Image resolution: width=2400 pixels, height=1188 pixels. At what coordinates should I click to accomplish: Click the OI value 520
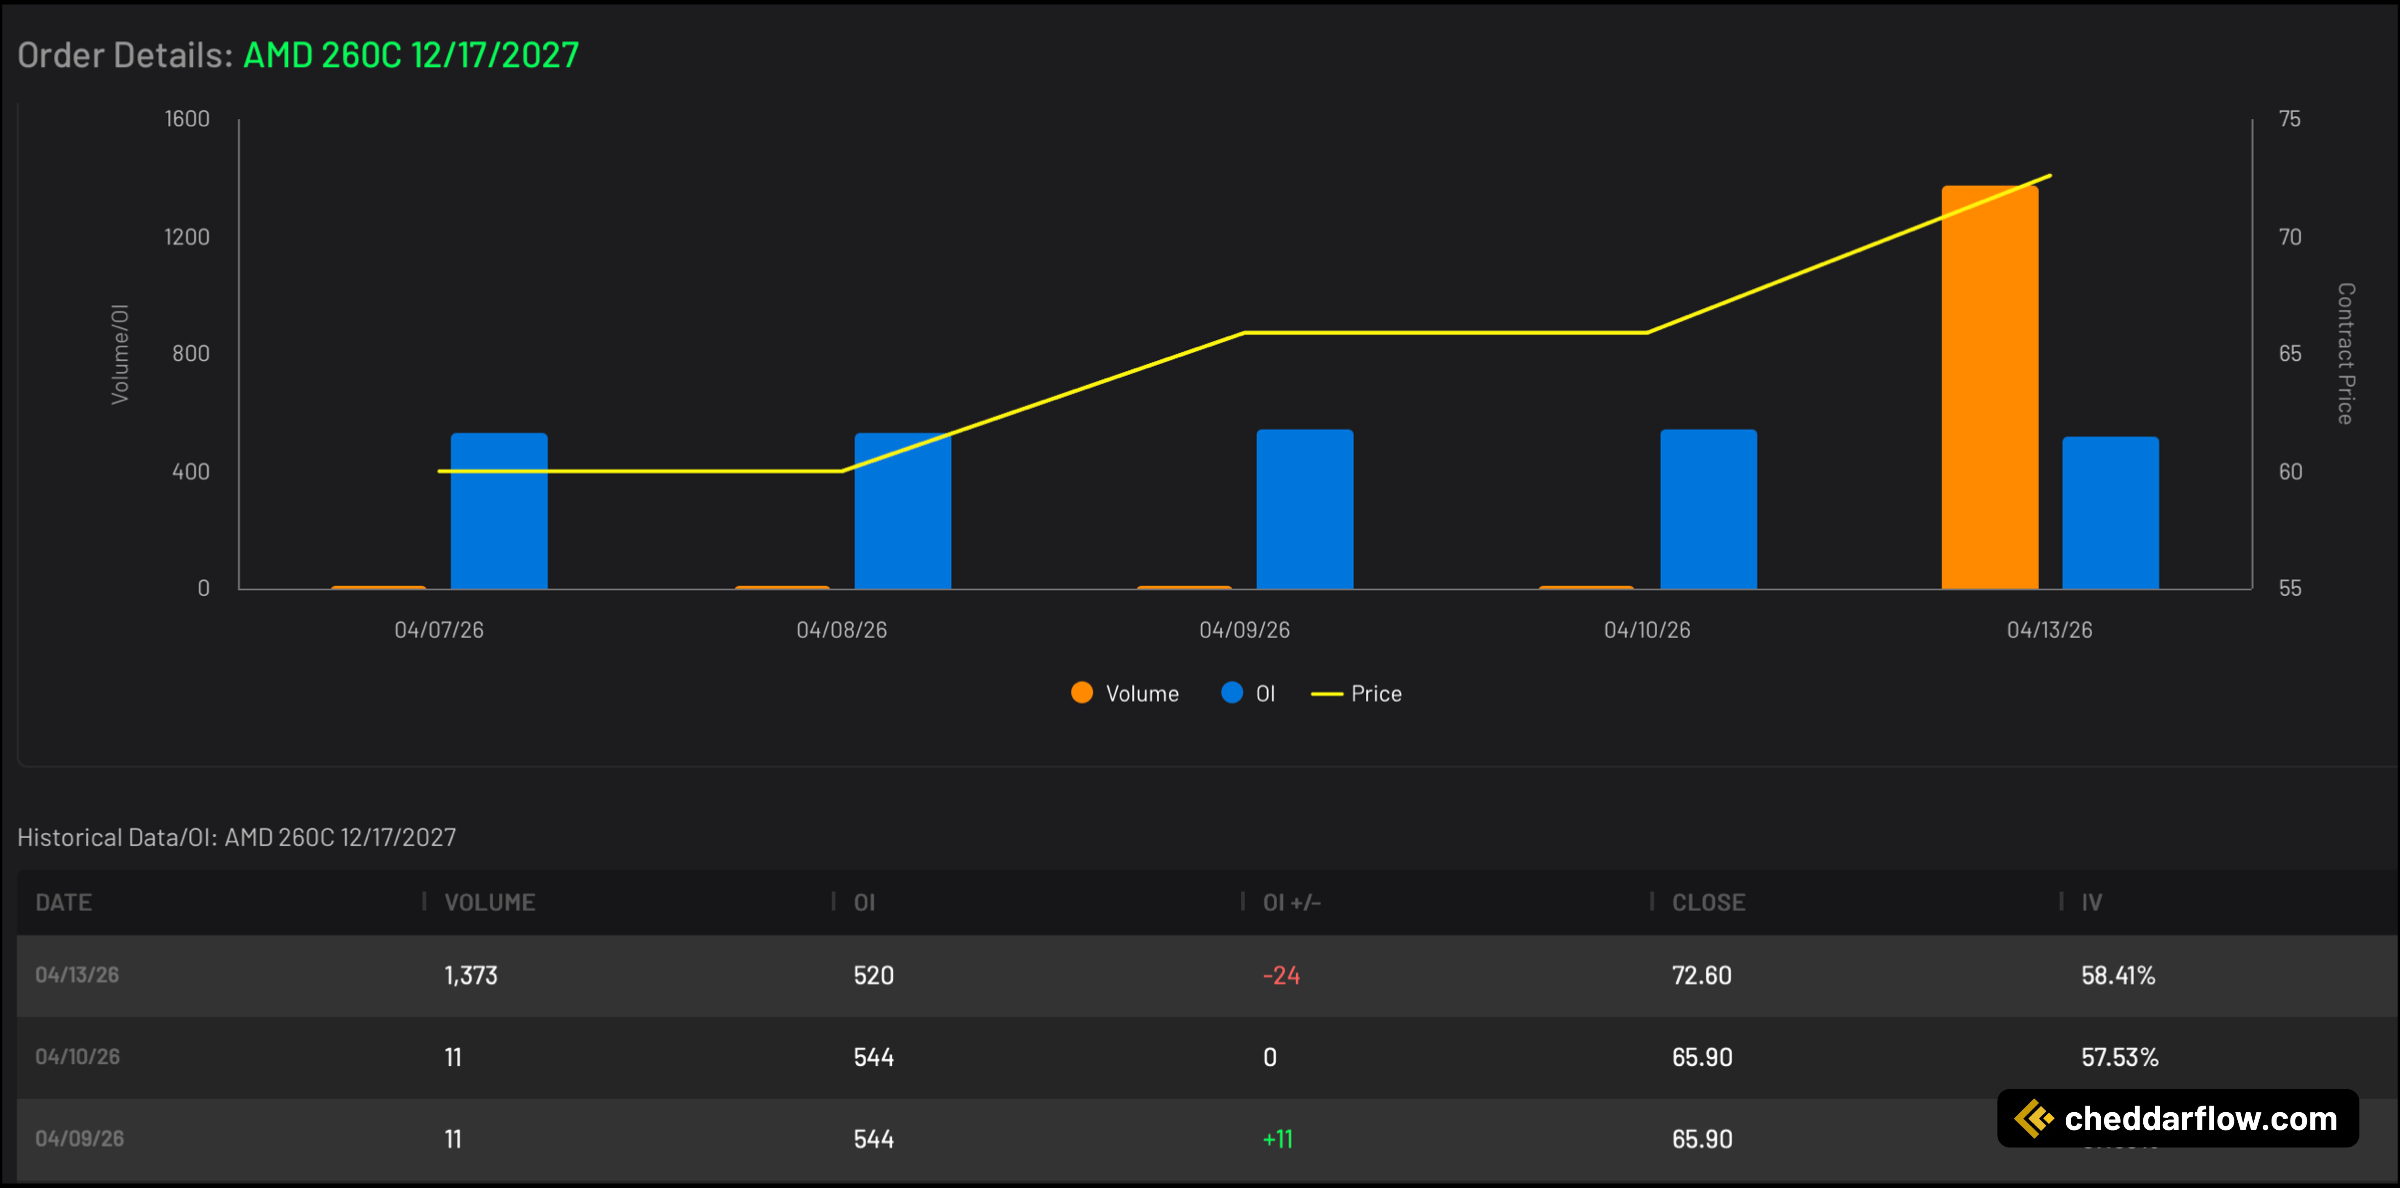click(x=874, y=975)
